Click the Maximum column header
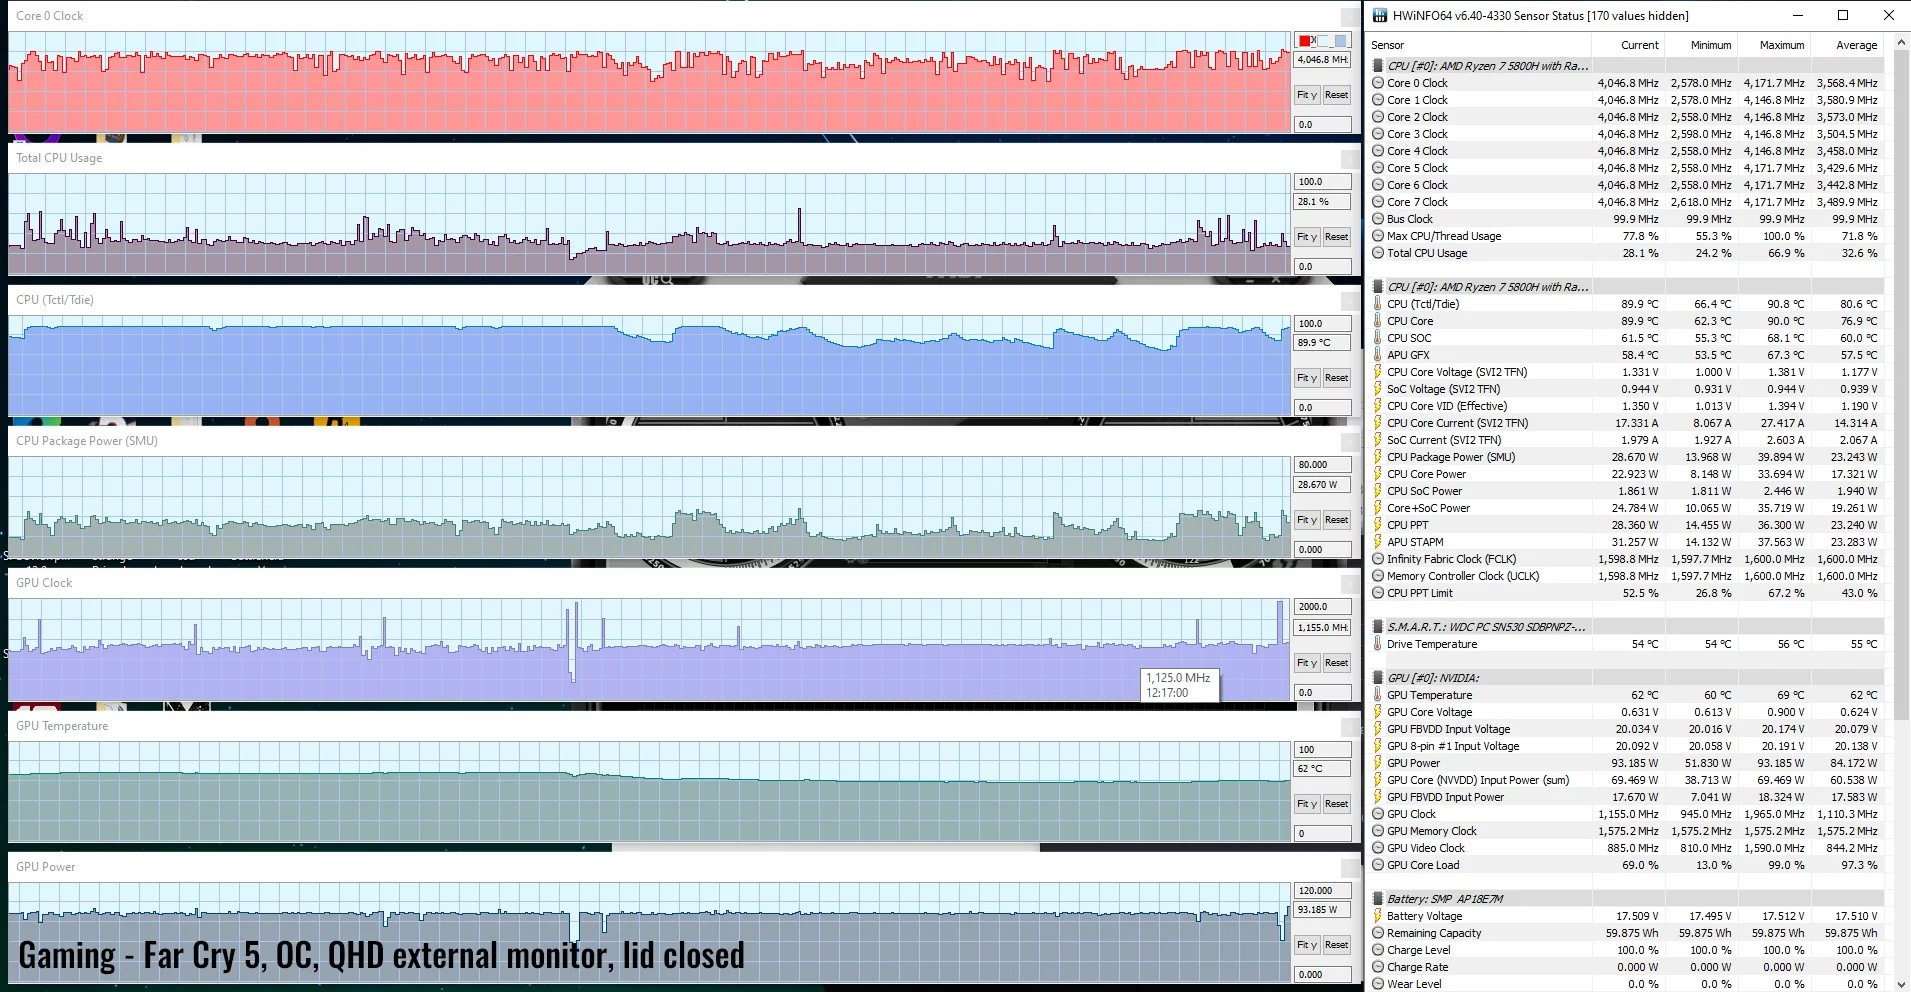The width and height of the screenshot is (1911, 992). [x=1781, y=45]
